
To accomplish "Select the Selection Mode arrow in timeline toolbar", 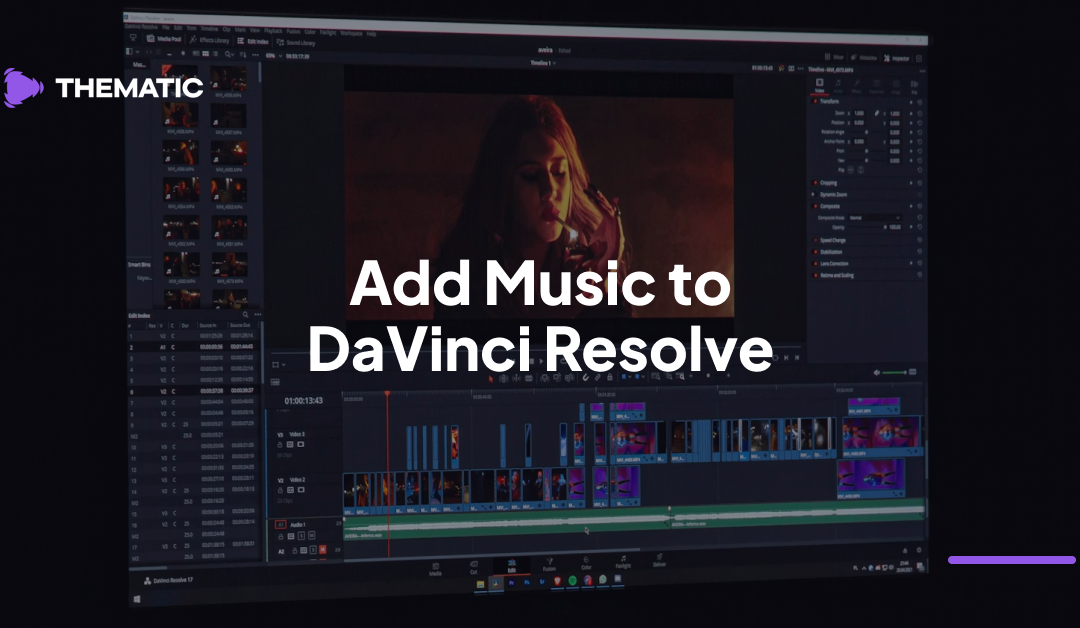I will (491, 380).
